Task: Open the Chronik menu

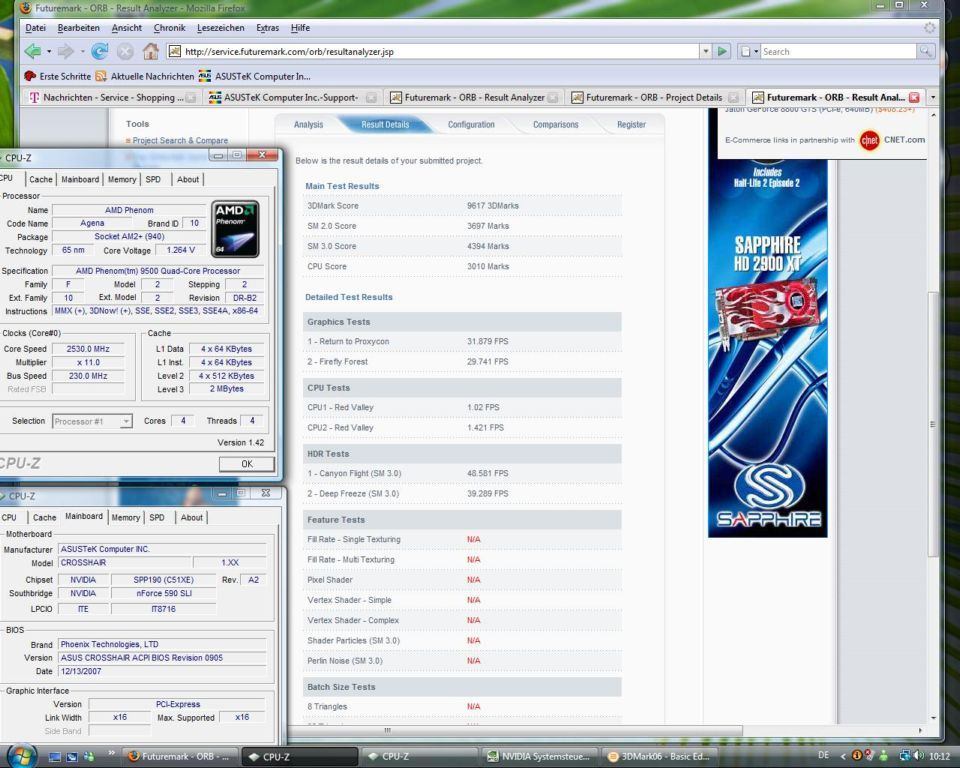Action: click(170, 28)
